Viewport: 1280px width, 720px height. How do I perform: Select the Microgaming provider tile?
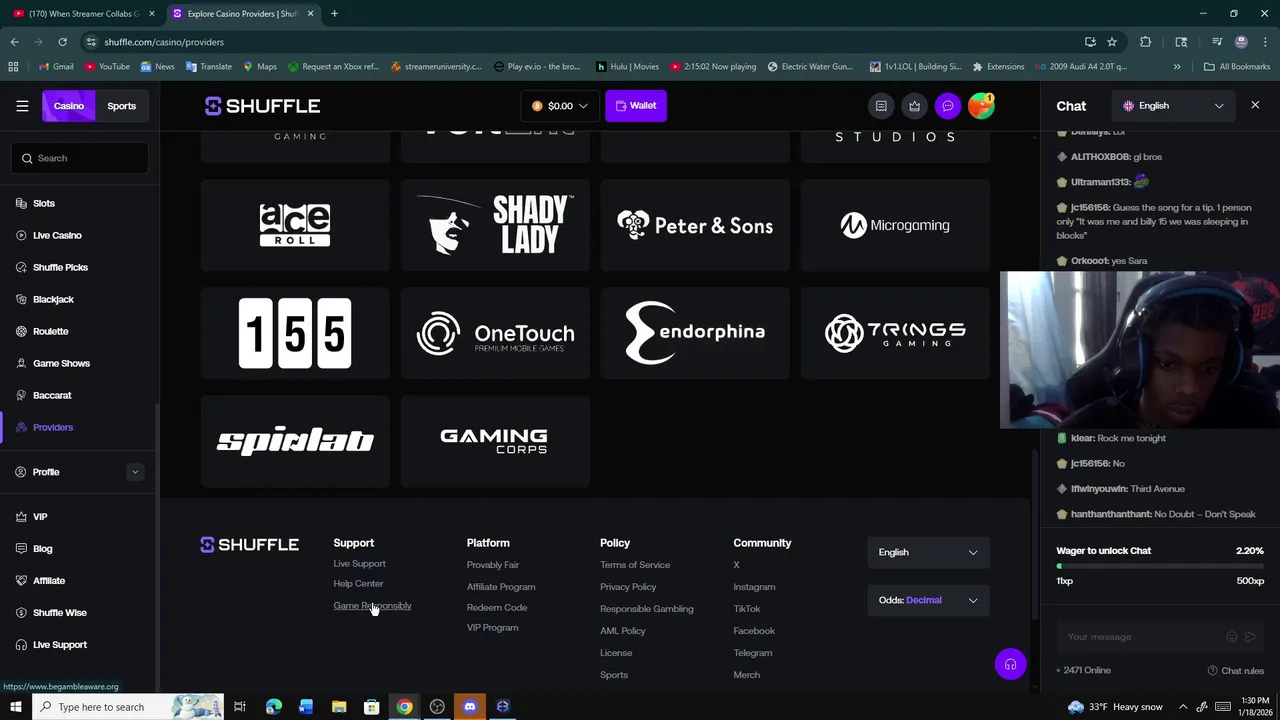click(895, 225)
